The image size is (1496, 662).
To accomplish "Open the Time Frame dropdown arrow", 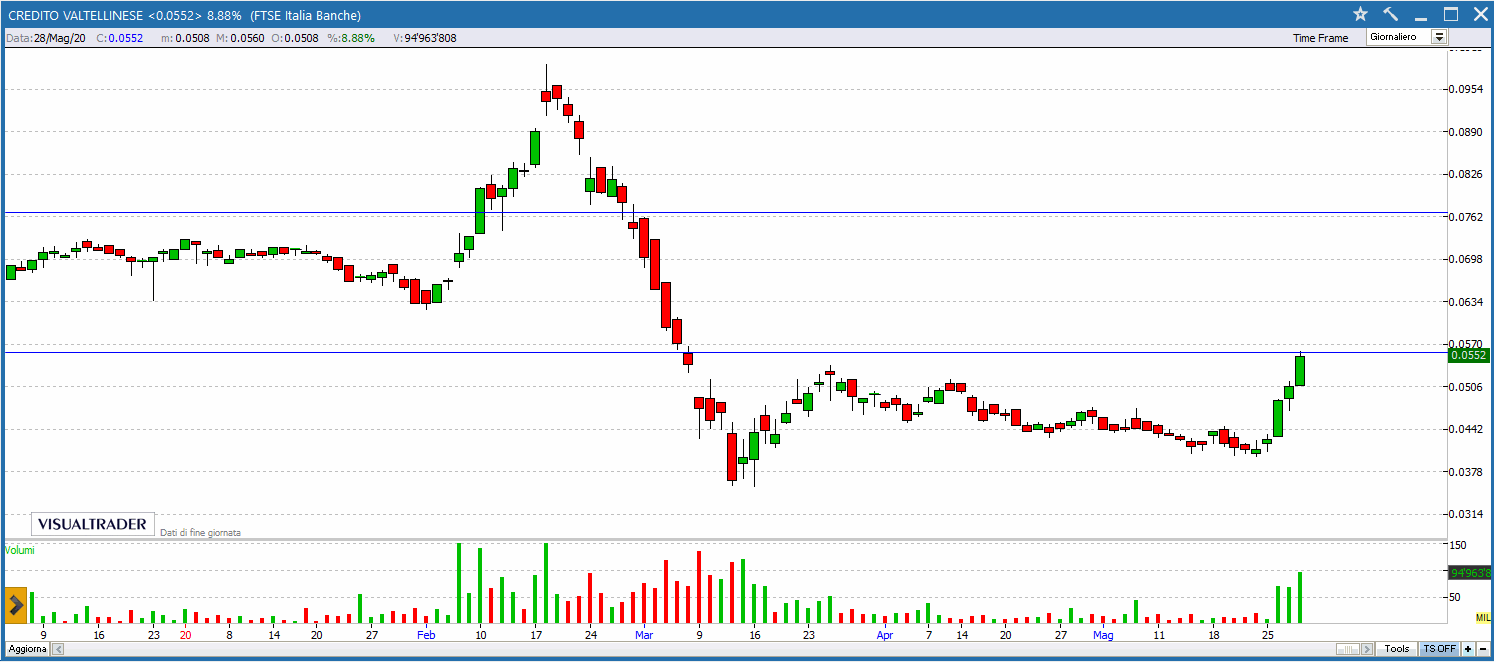I will (x=1439, y=37).
